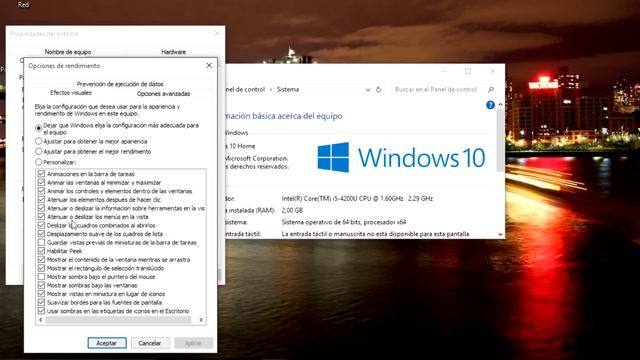Maximize the Sistema Control Panel window
This screenshot has height=360, width=640.
click(x=468, y=71)
